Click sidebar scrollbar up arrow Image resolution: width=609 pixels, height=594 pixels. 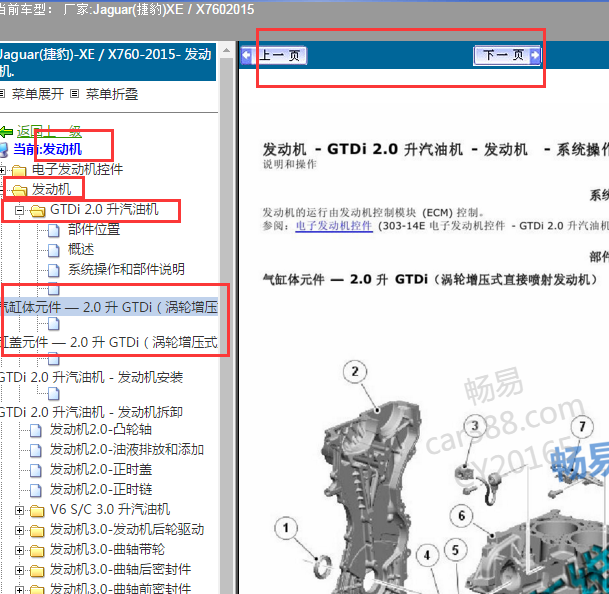pyautogui.click(x=226, y=51)
